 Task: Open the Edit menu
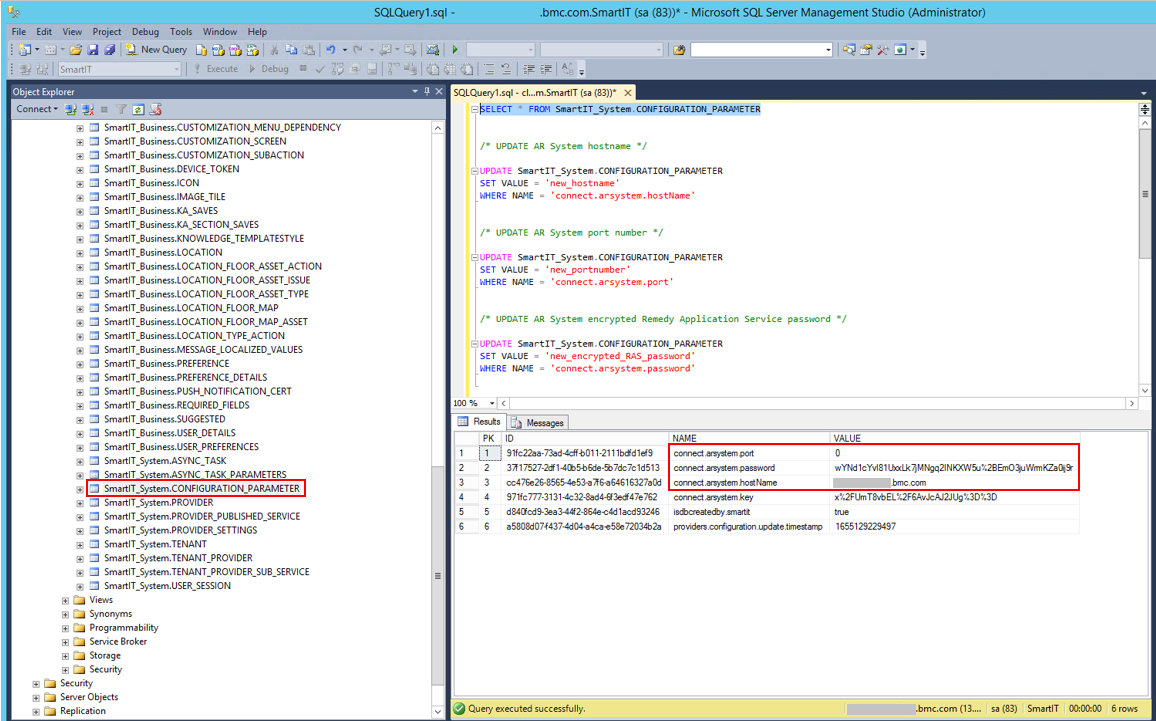point(44,32)
